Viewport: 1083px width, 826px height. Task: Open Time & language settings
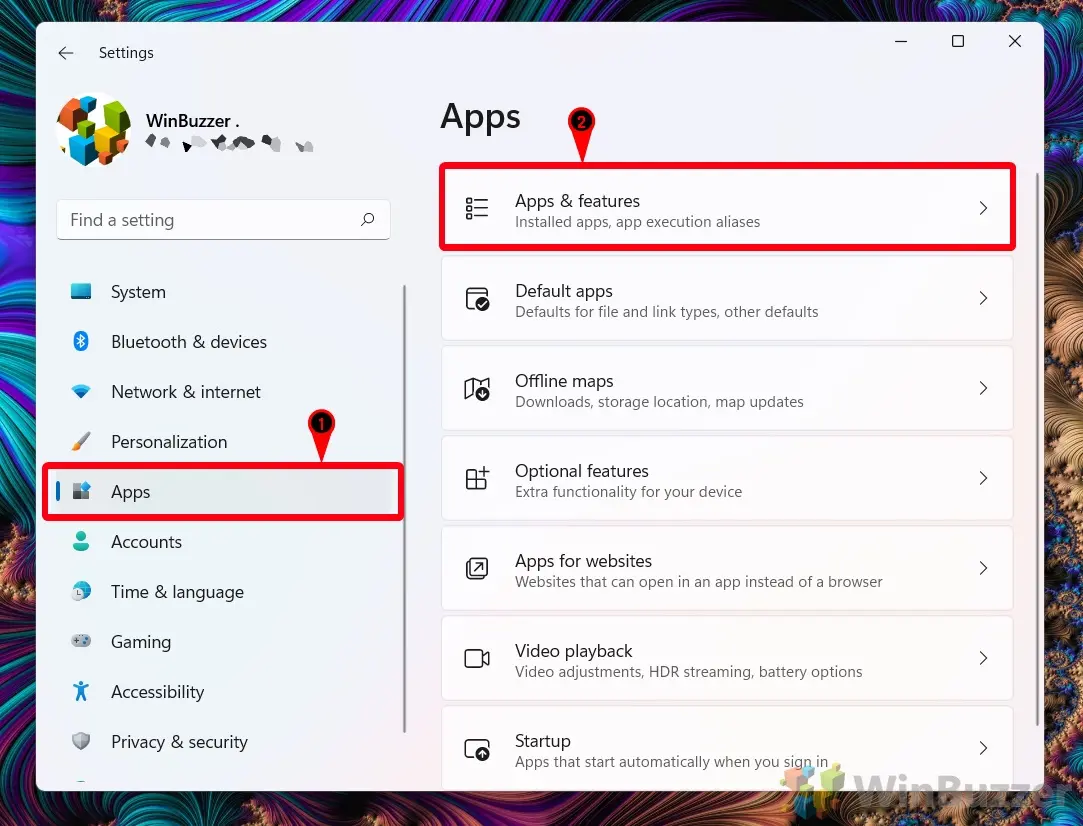pos(222,592)
